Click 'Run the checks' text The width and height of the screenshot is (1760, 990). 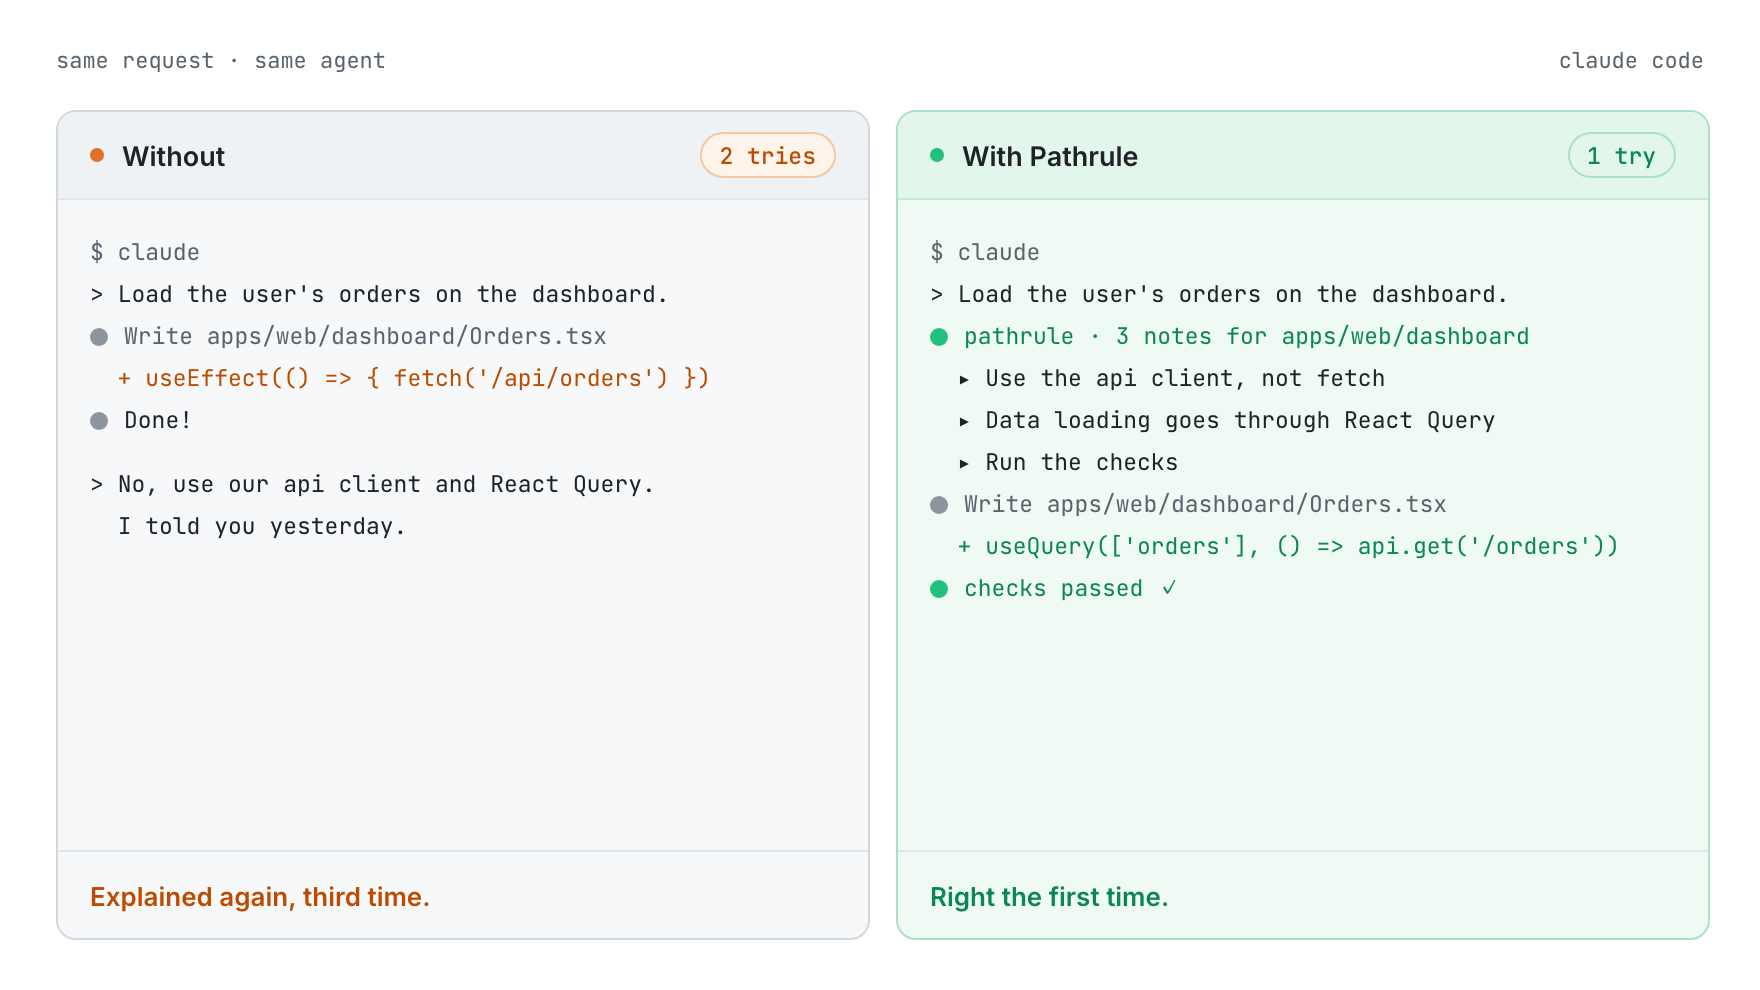[1082, 462]
